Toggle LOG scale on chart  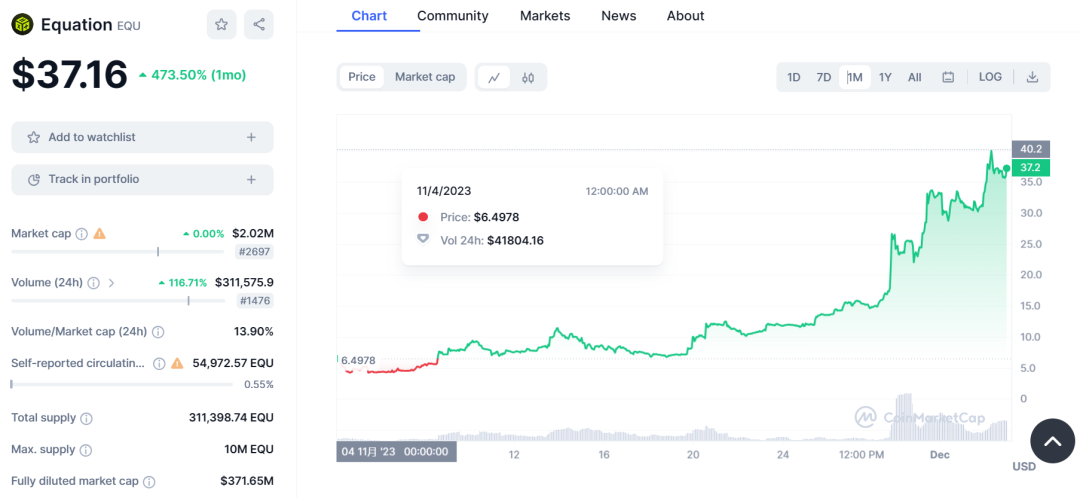click(990, 77)
